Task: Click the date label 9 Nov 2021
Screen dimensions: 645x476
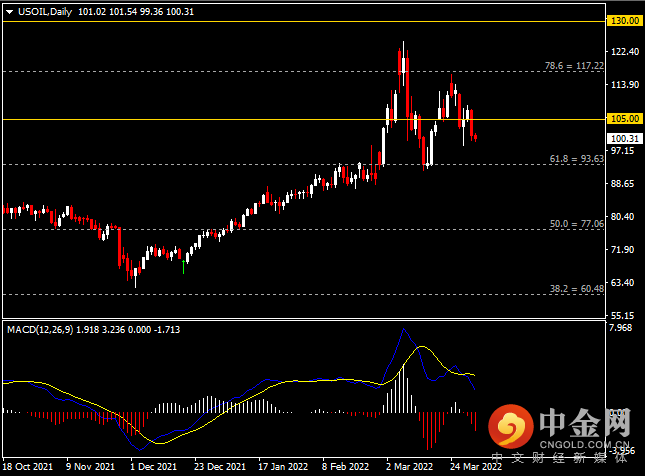Action: point(90,467)
